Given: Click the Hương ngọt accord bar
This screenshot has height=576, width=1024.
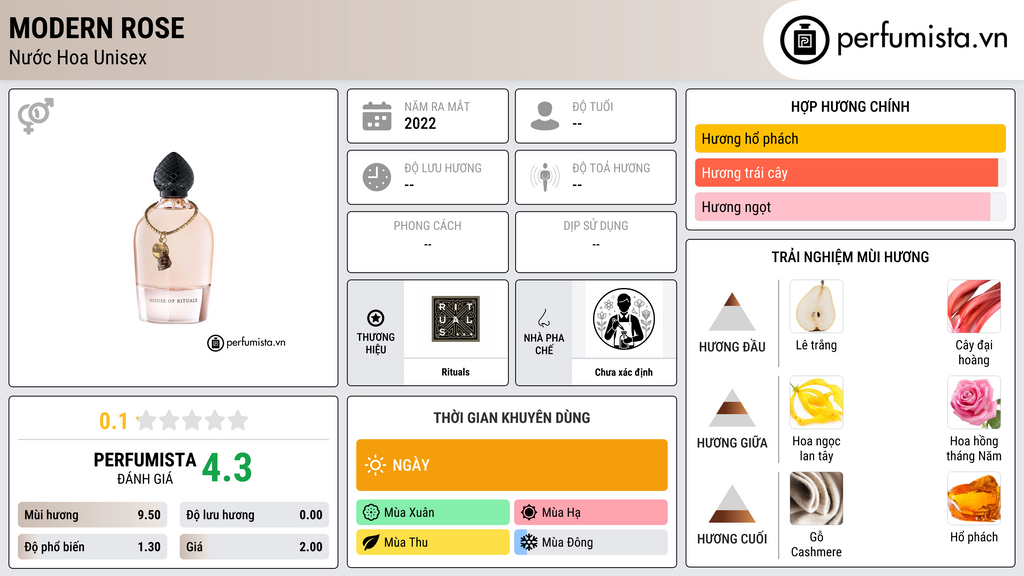Looking at the screenshot, I should pos(850,207).
